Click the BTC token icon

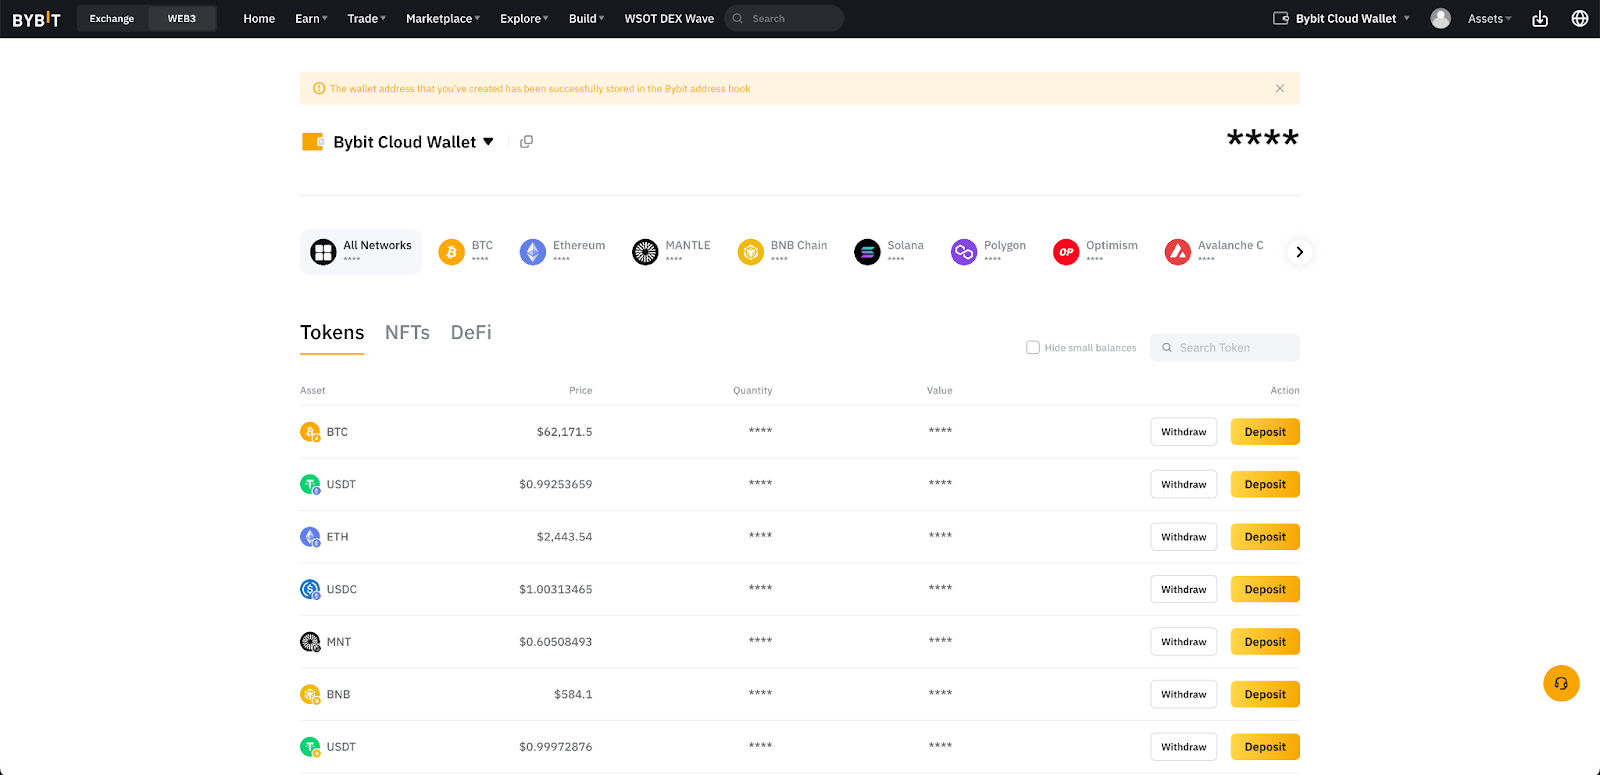tap(310, 432)
